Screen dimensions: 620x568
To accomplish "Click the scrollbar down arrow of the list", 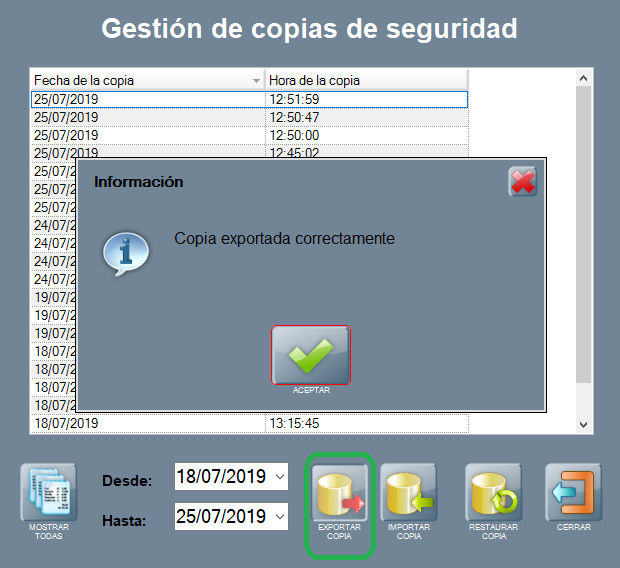I will point(585,425).
